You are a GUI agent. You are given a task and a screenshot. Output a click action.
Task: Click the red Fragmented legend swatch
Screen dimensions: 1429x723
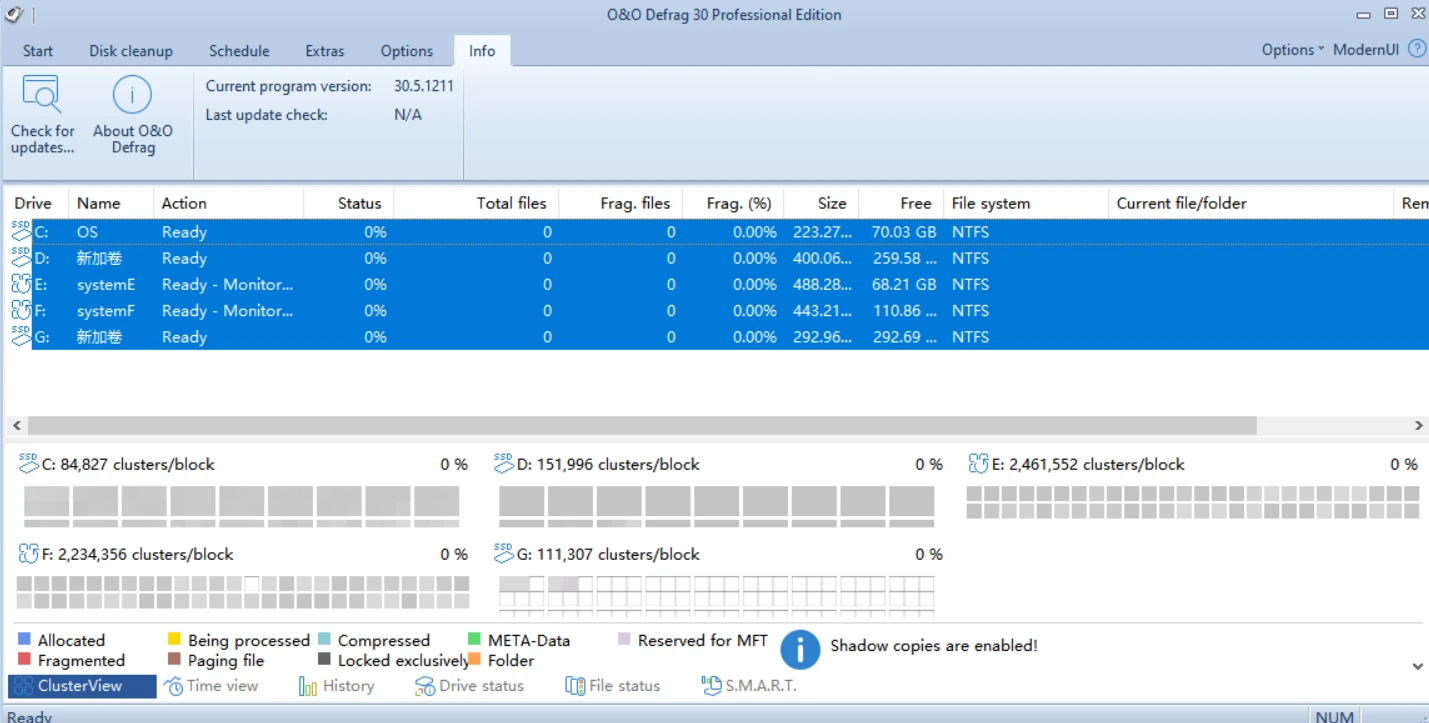(x=24, y=660)
